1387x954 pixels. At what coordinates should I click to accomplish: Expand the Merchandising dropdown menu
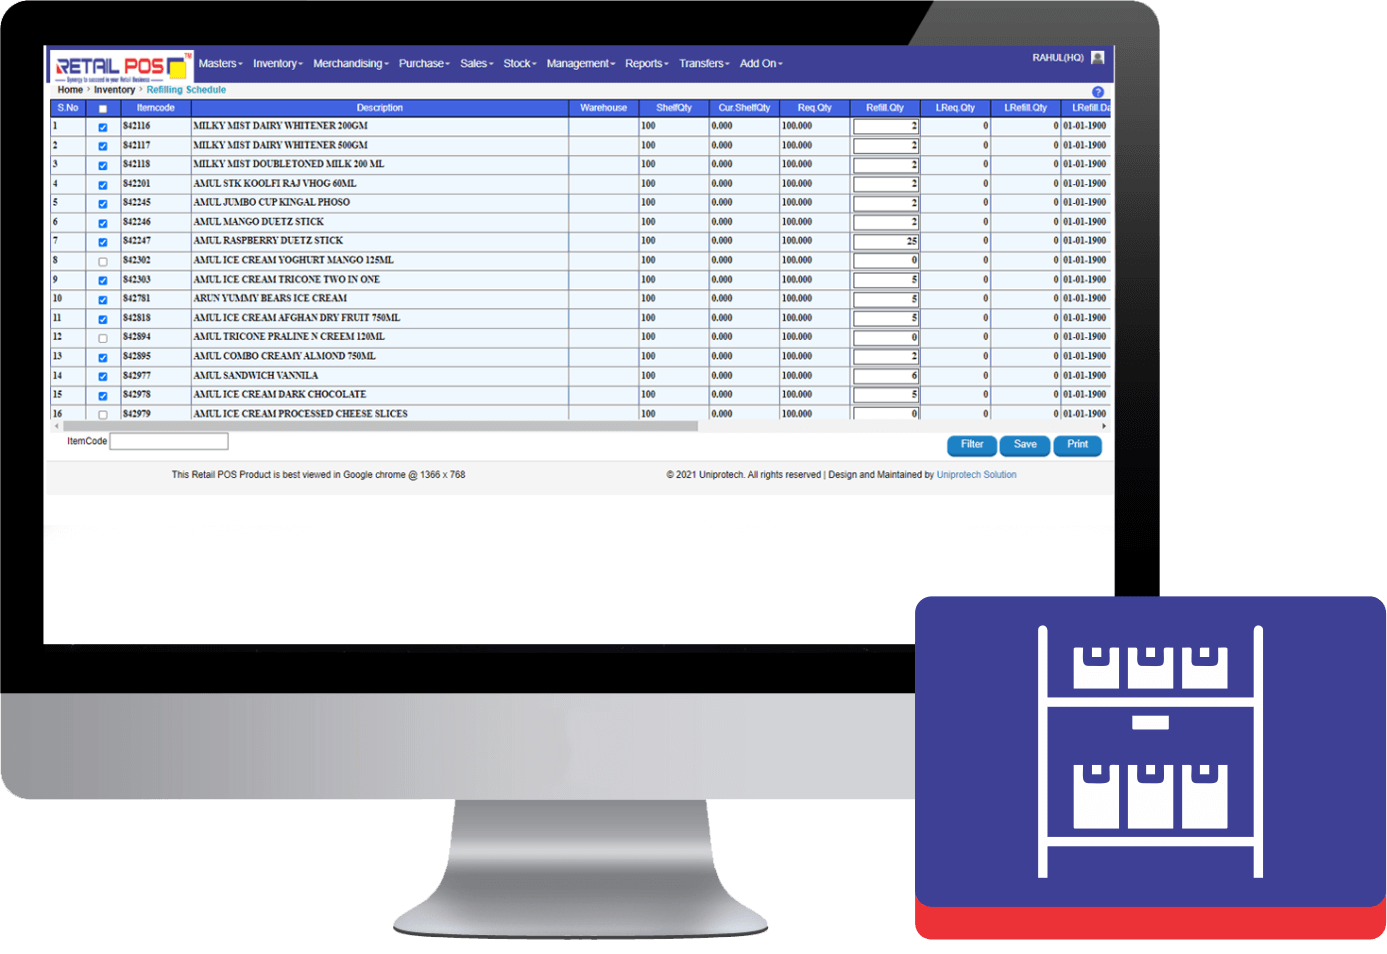click(351, 64)
